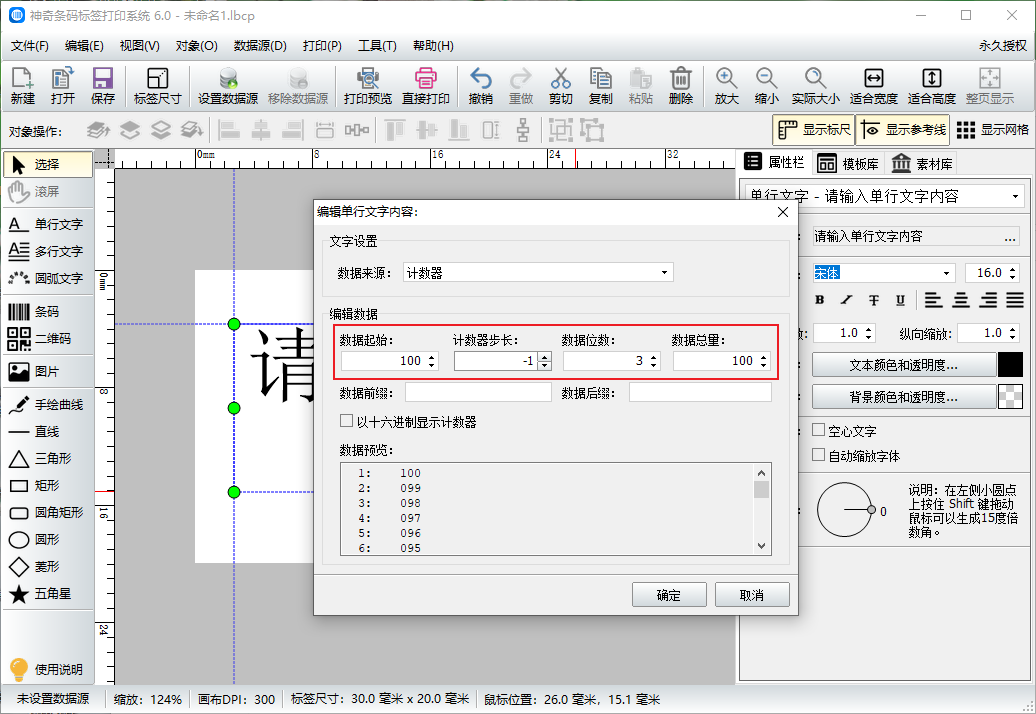Increase 数据总量 with up arrow
The height and width of the screenshot is (714, 1036).
(x=764, y=357)
